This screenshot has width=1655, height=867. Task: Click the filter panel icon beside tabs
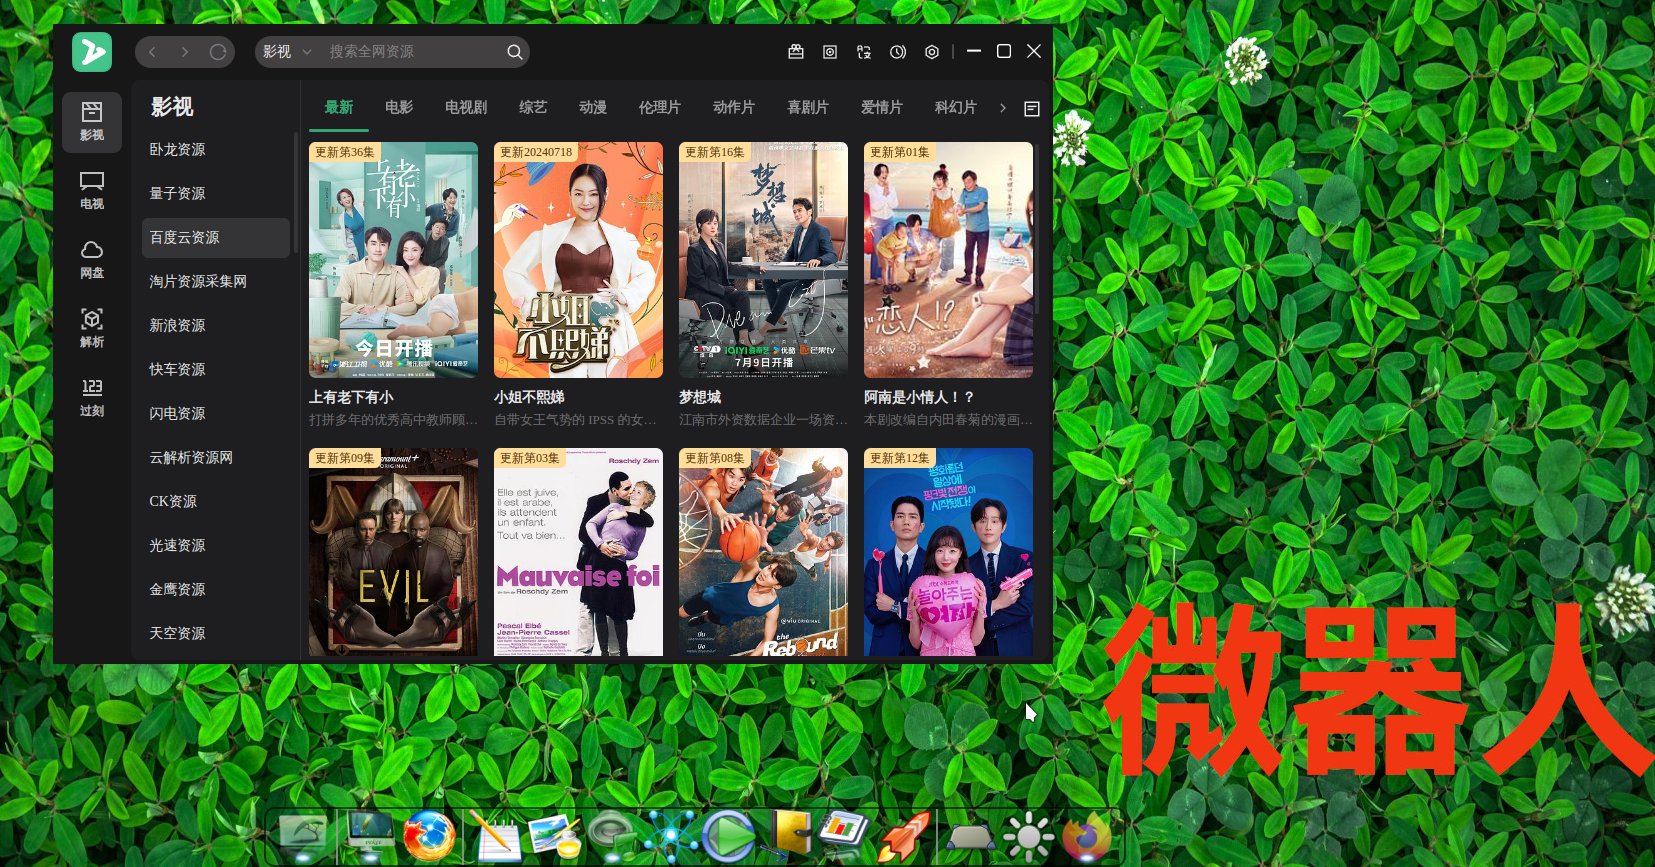[1032, 108]
